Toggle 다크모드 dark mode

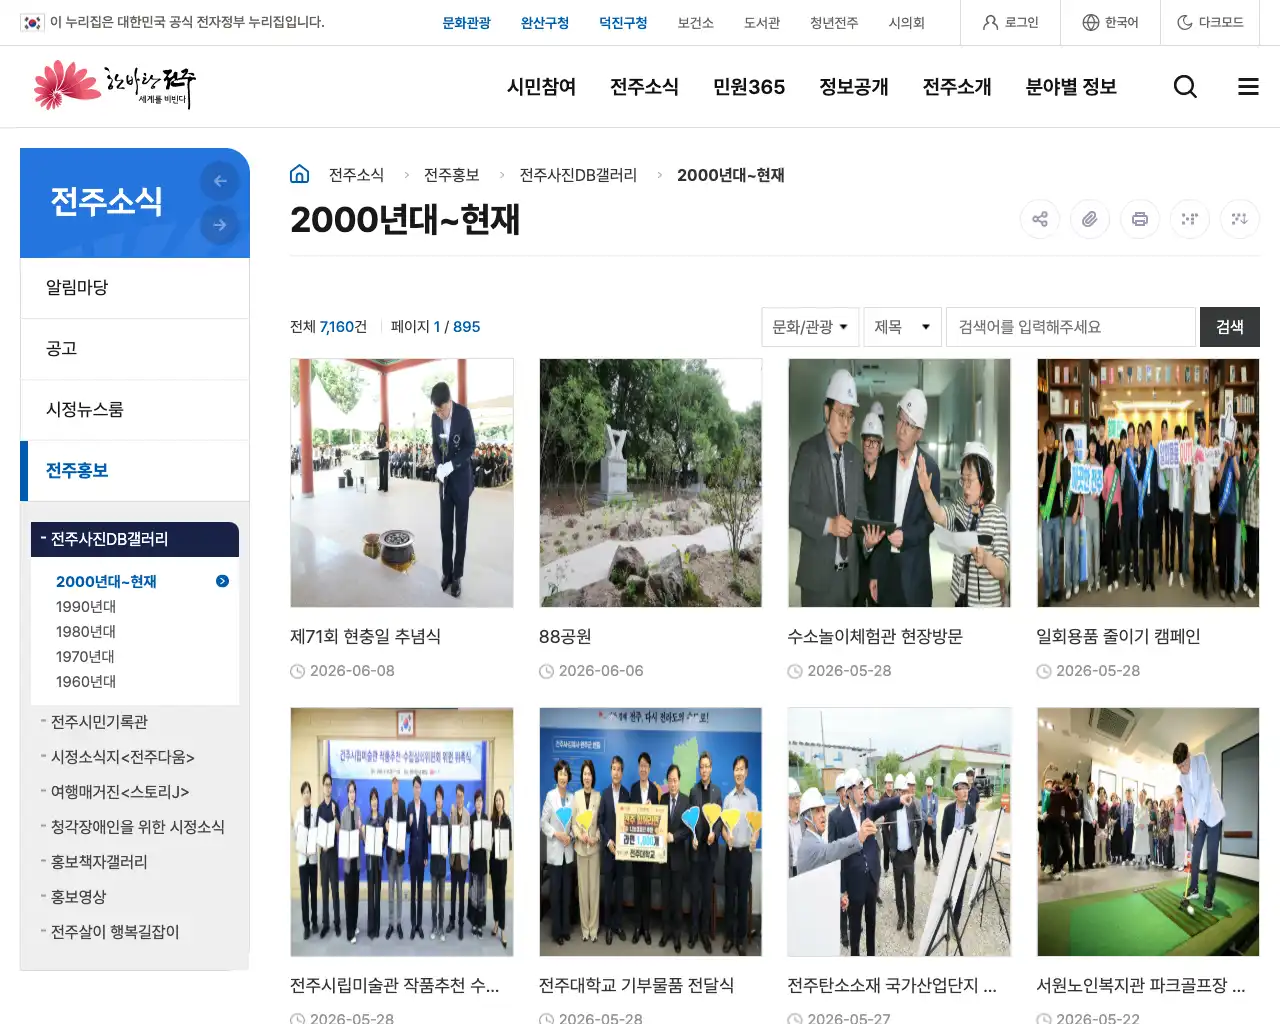[1210, 22]
